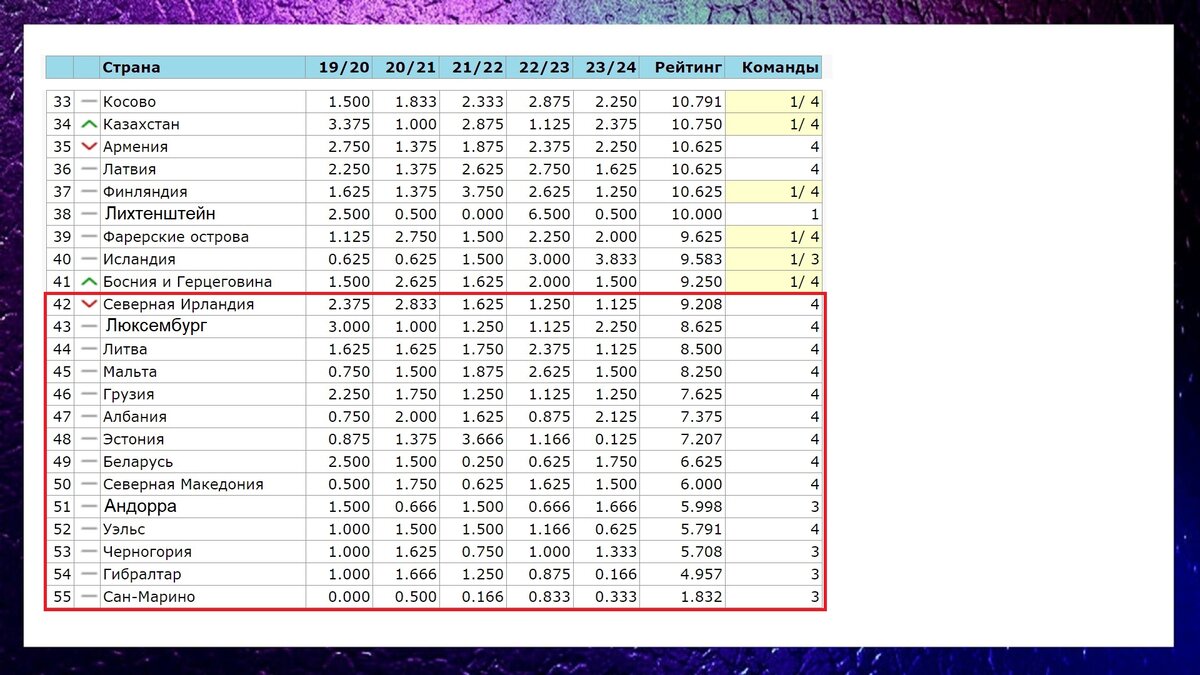Click the country name Уэльс
The height and width of the screenshot is (675, 1200).
[x=126, y=530]
